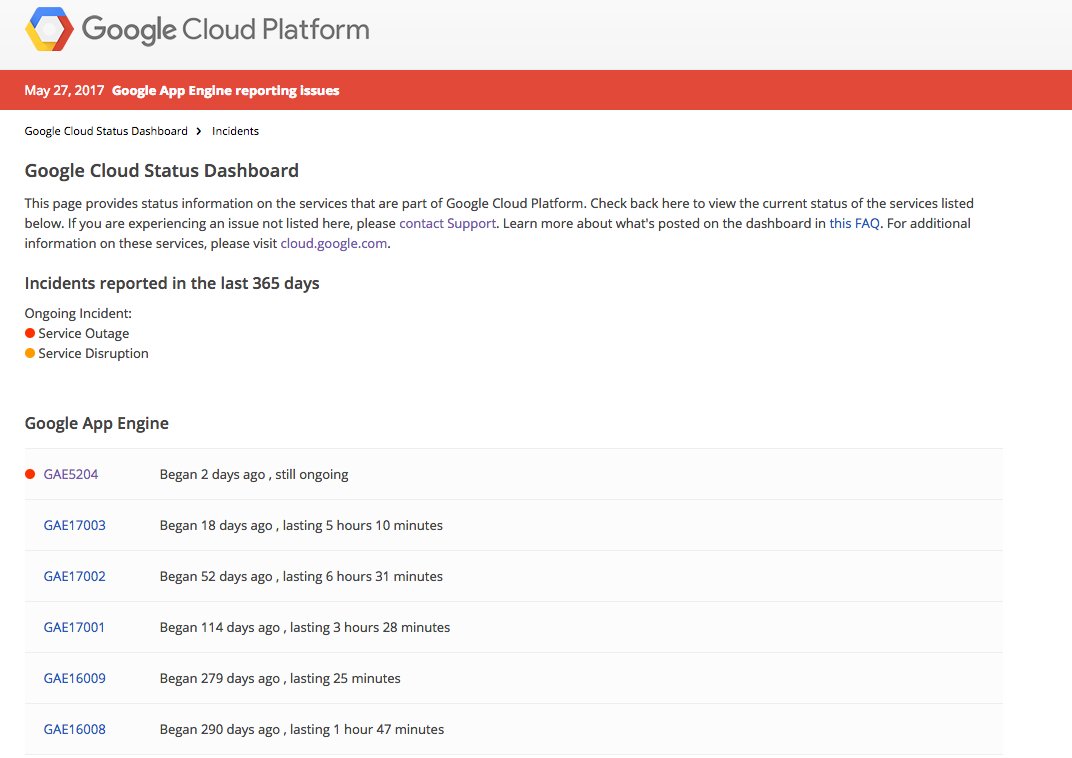Open incident GAE16008
The width and height of the screenshot is (1072, 758).
75,729
